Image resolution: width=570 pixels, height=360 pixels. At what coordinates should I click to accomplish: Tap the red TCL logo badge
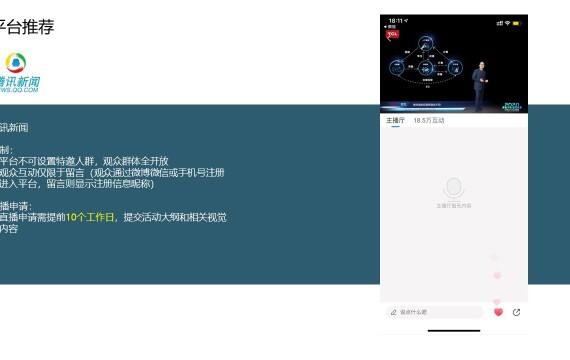click(x=392, y=35)
